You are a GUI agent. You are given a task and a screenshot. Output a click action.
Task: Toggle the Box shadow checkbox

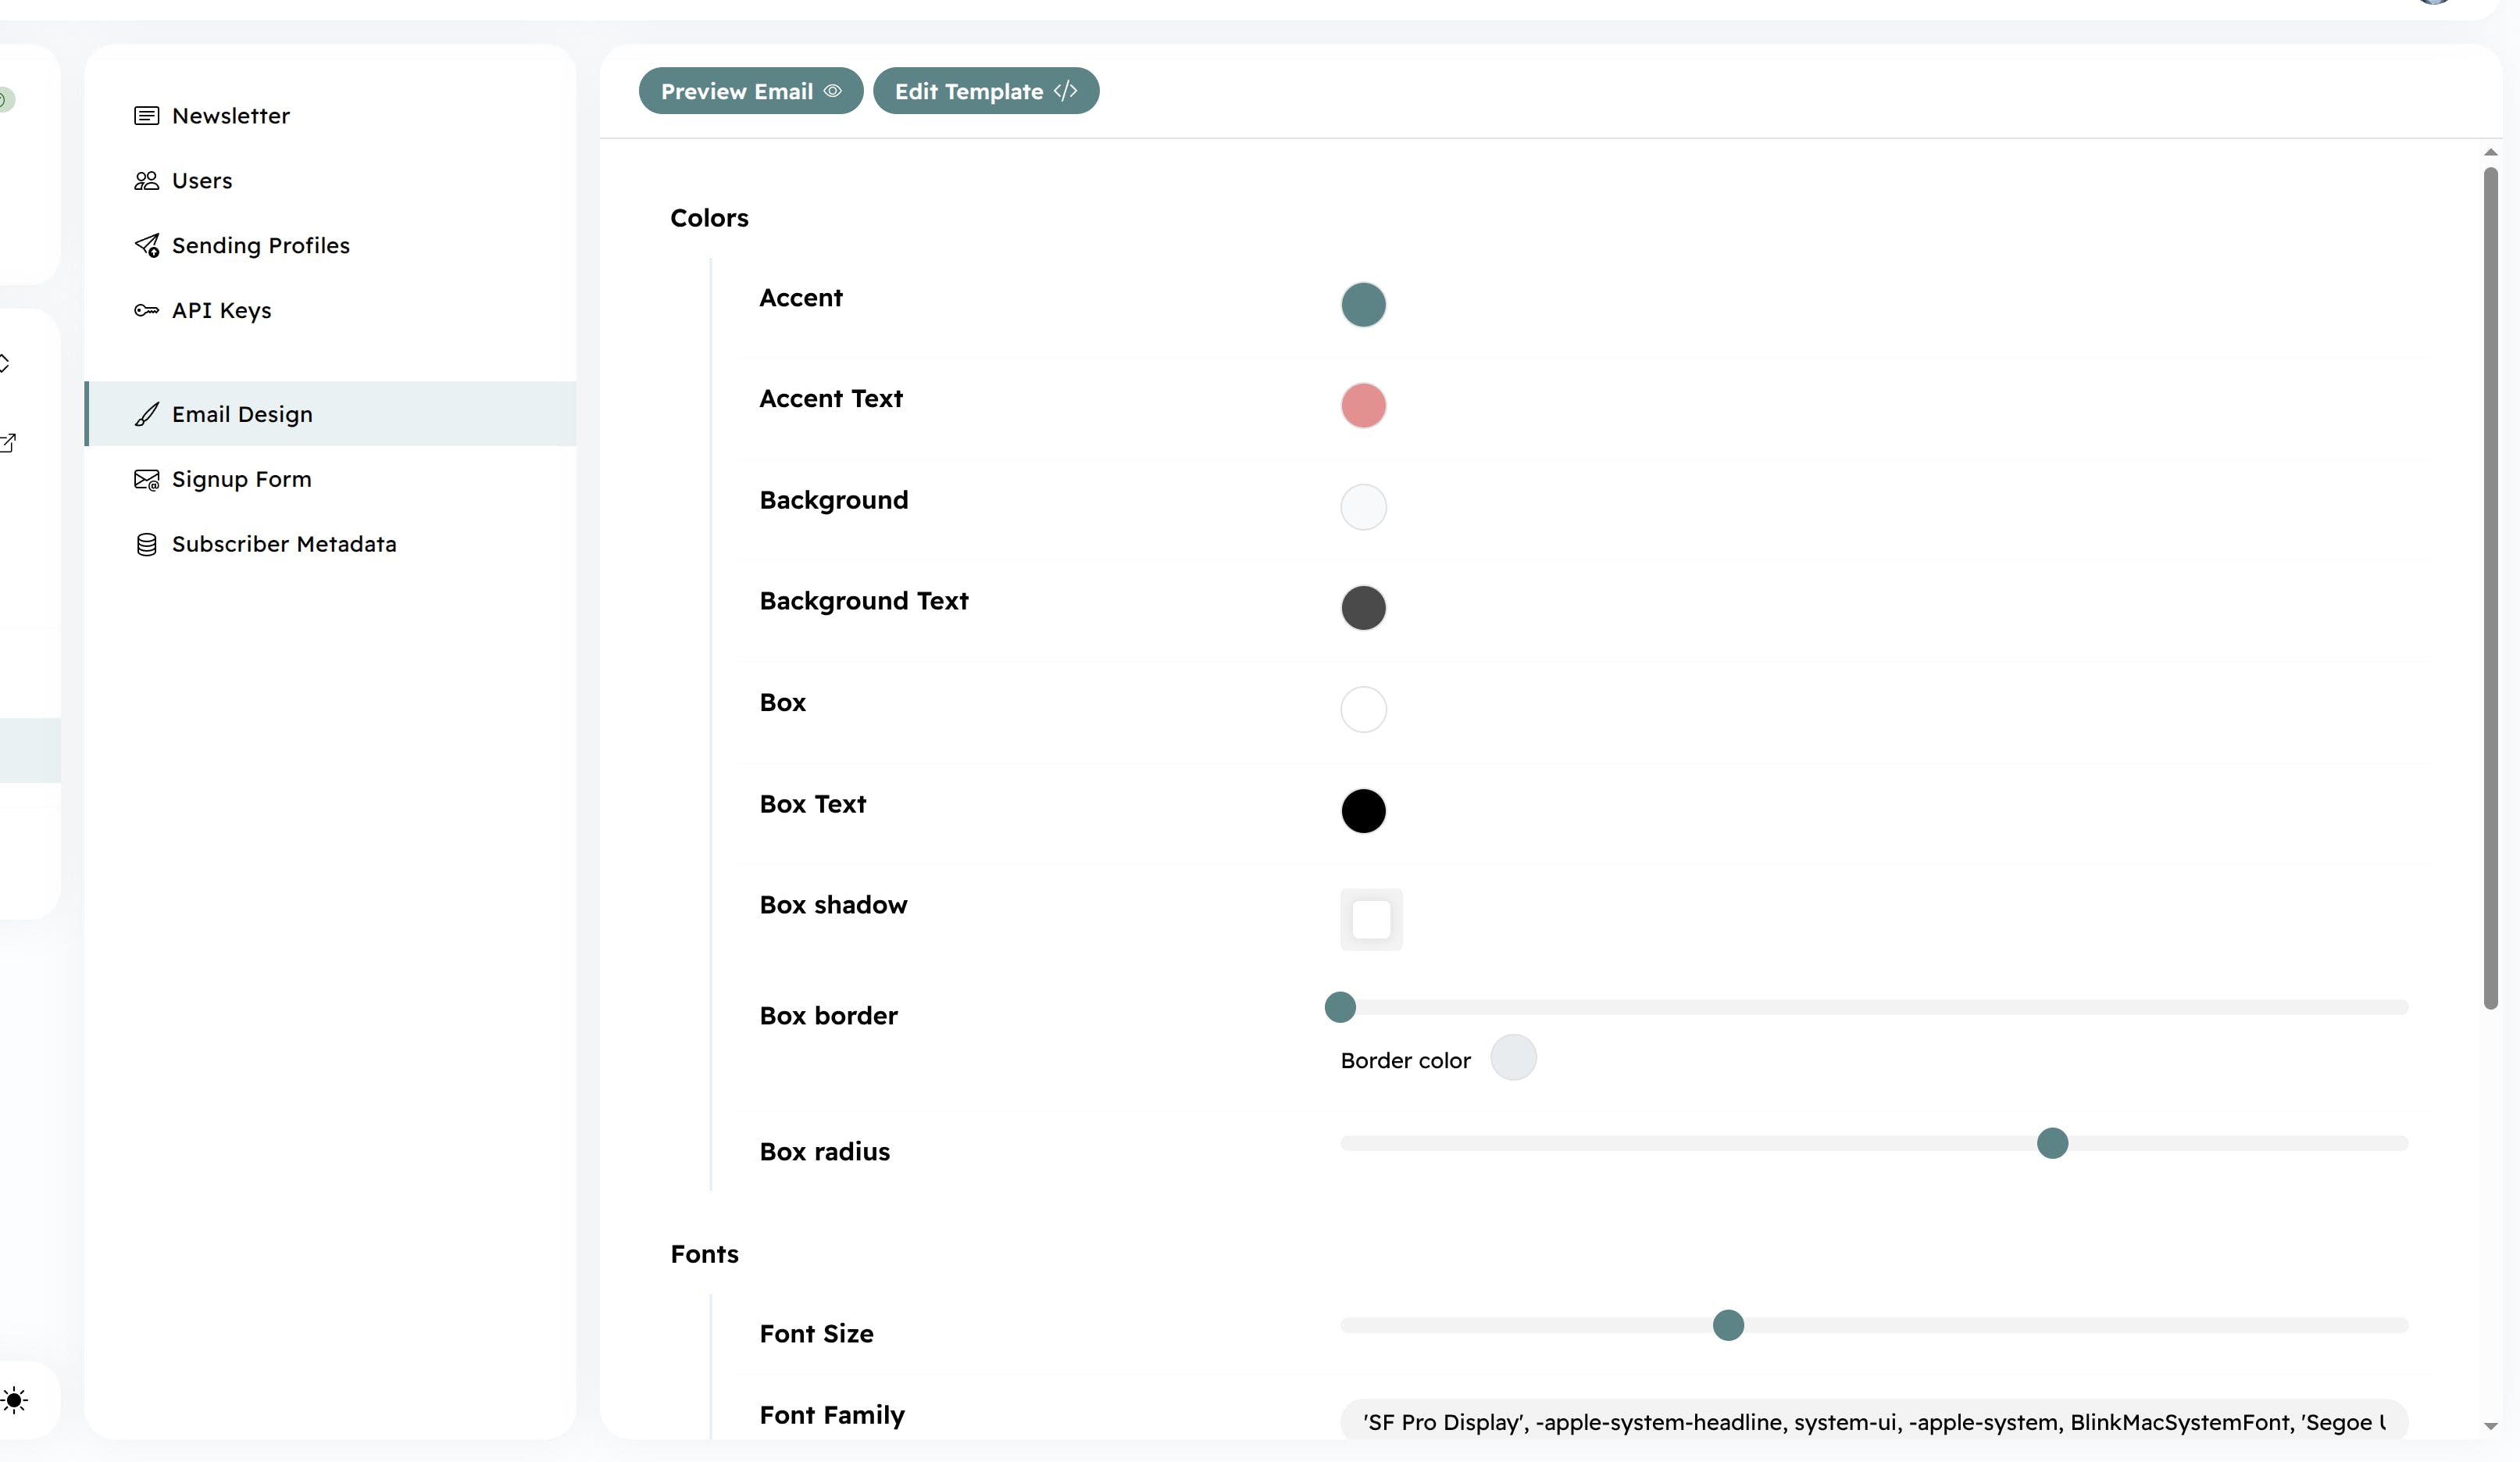pyautogui.click(x=1371, y=919)
